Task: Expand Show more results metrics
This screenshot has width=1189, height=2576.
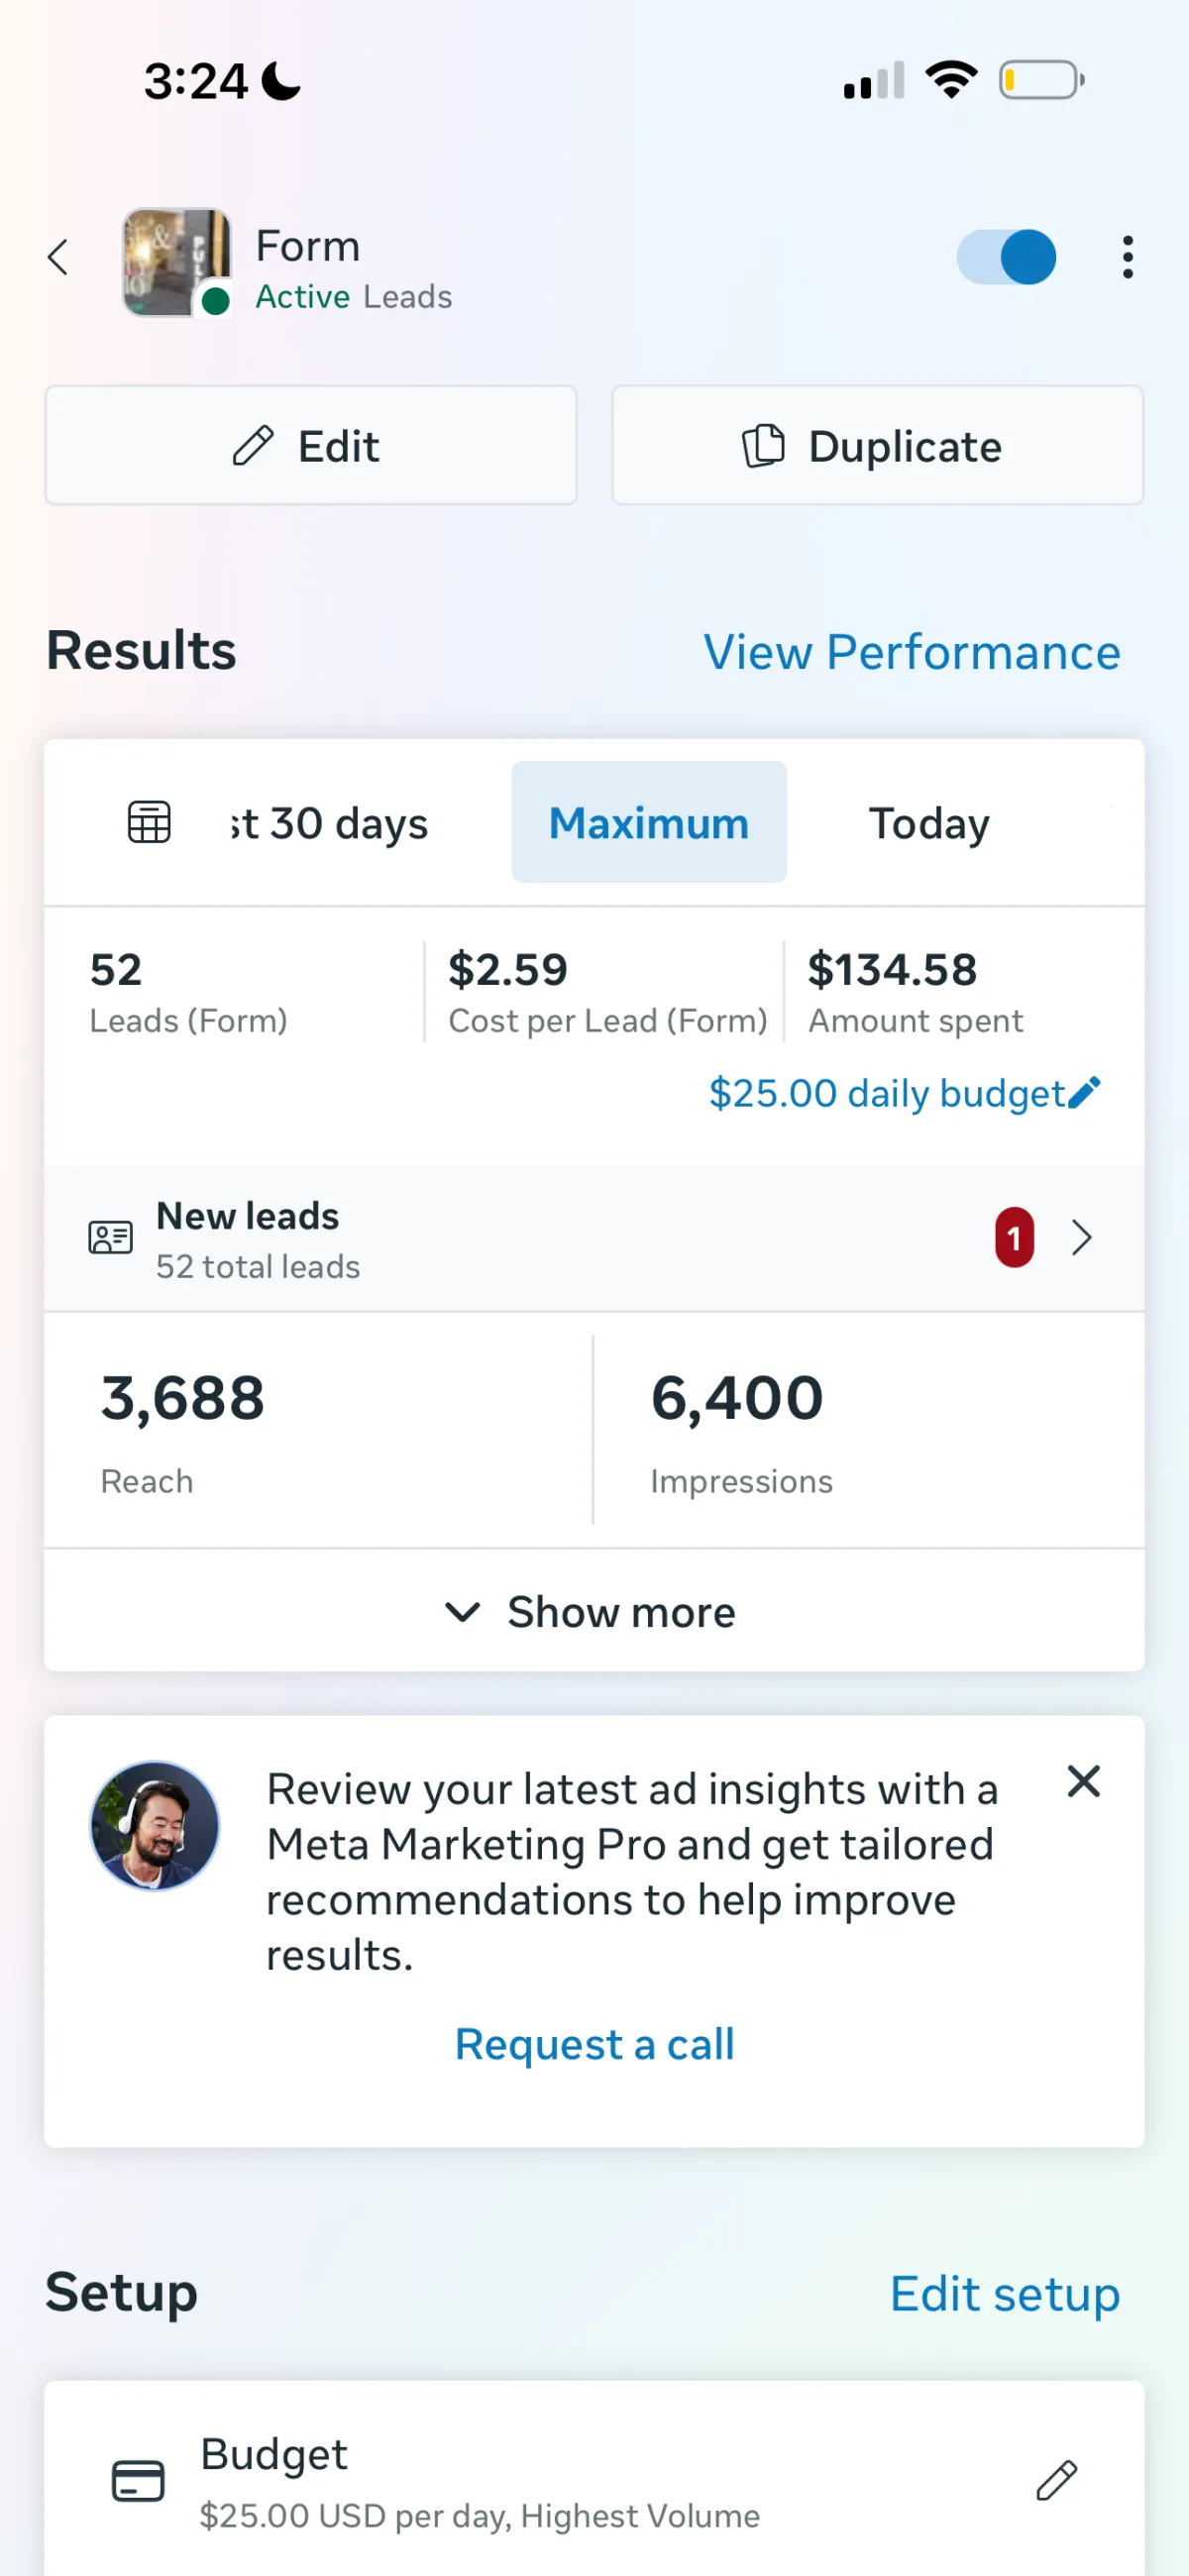Action: [x=594, y=1611]
